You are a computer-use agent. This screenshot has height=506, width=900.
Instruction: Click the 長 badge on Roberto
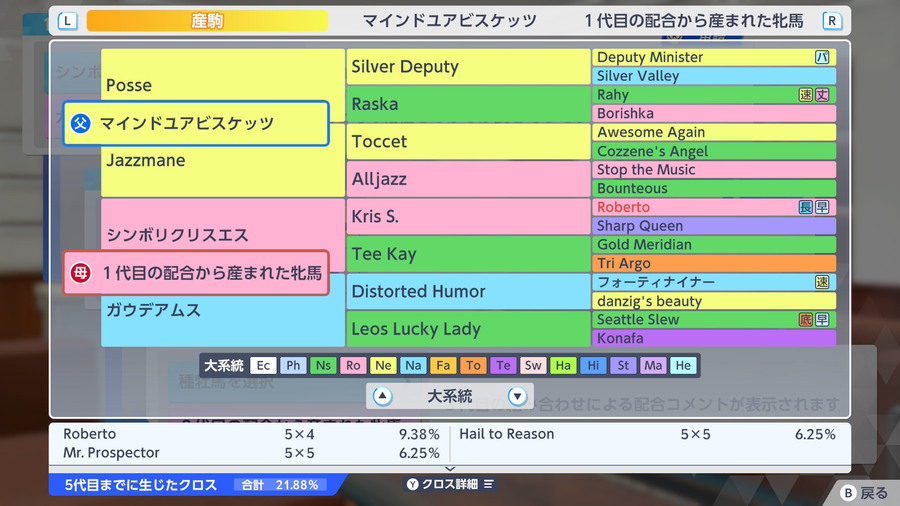(805, 207)
